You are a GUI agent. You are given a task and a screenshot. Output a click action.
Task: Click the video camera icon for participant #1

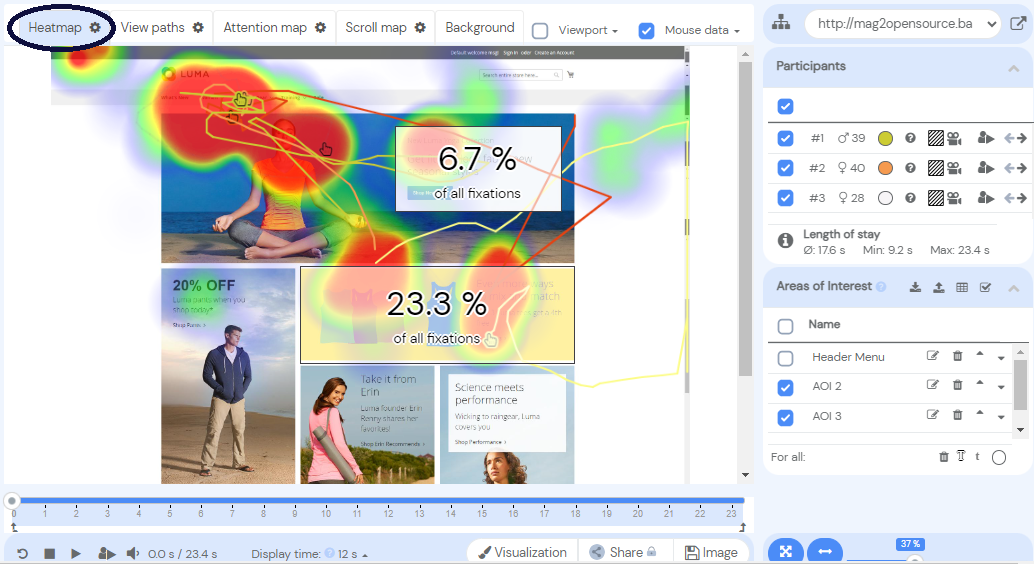pyautogui.click(x=956, y=139)
